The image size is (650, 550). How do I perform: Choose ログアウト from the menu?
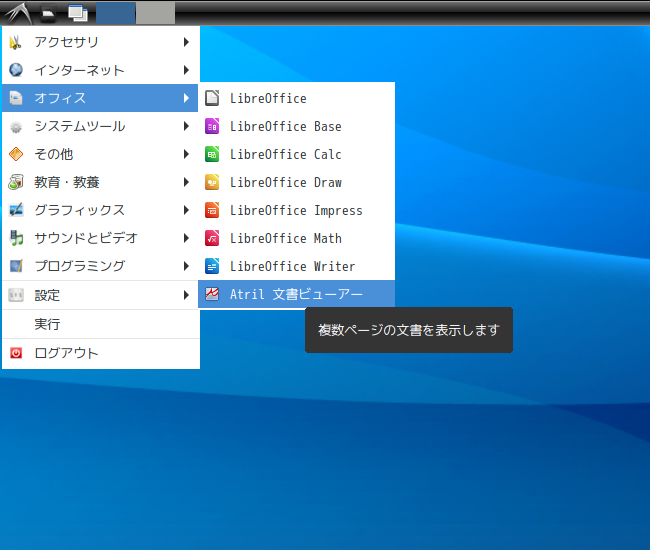pyautogui.click(x=101, y=353)
